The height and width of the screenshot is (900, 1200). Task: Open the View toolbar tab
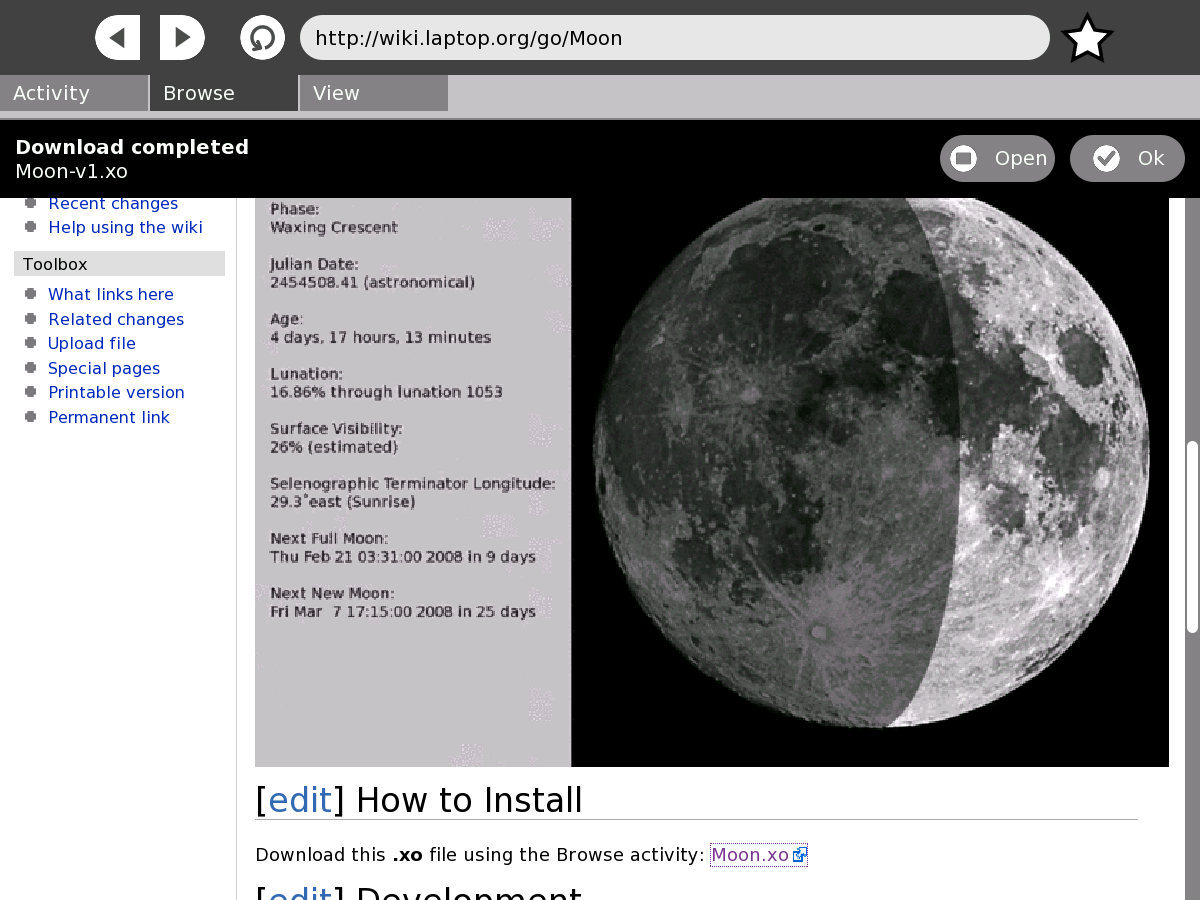pyautogui.click(x=373, y=93)
